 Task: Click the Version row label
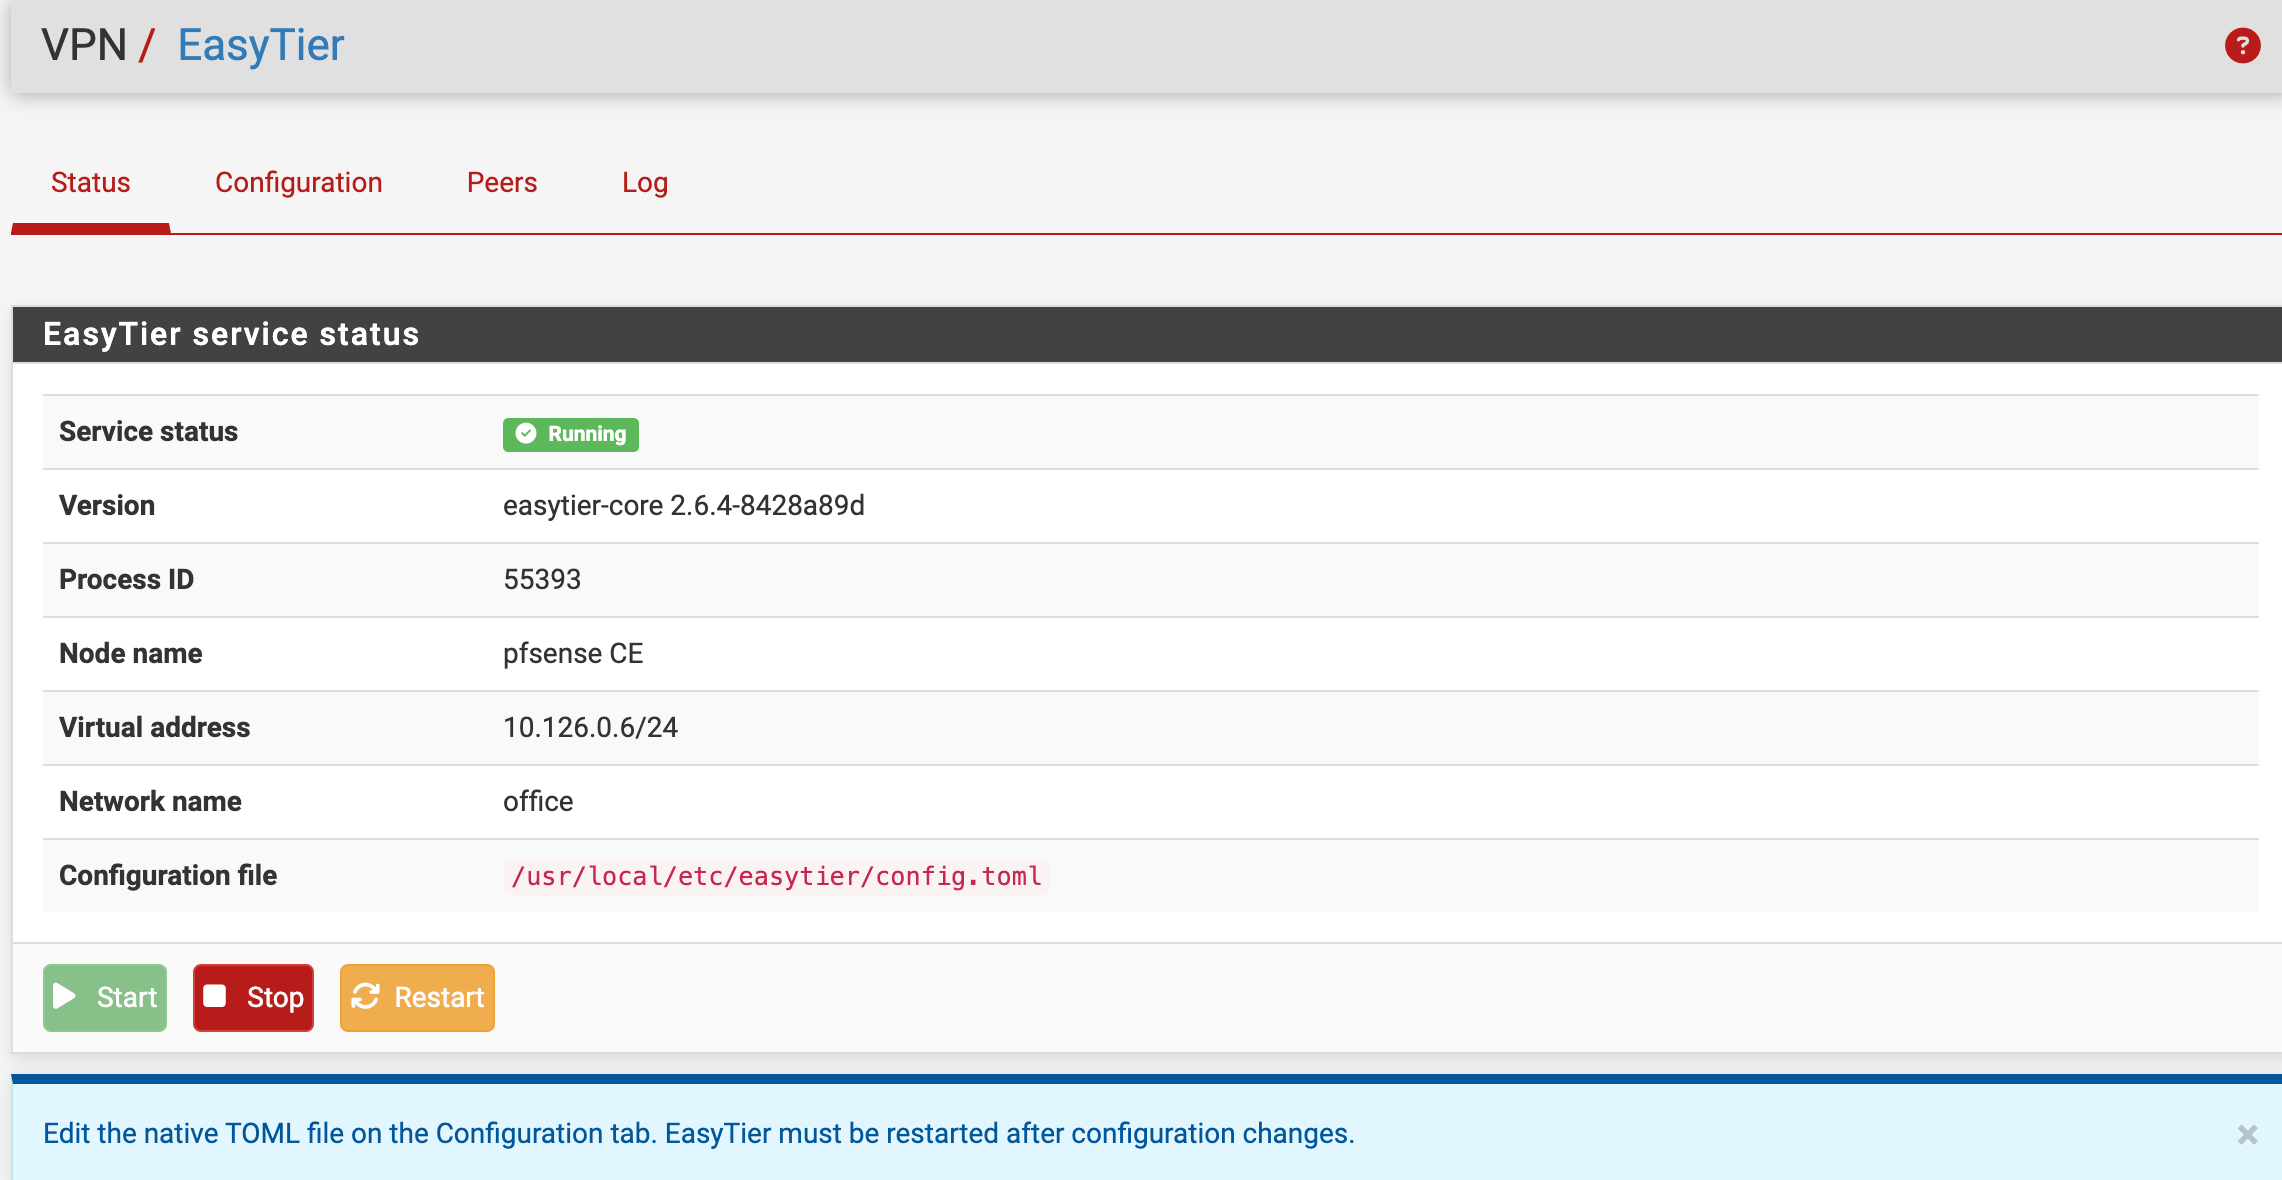[x=107, y=506]
